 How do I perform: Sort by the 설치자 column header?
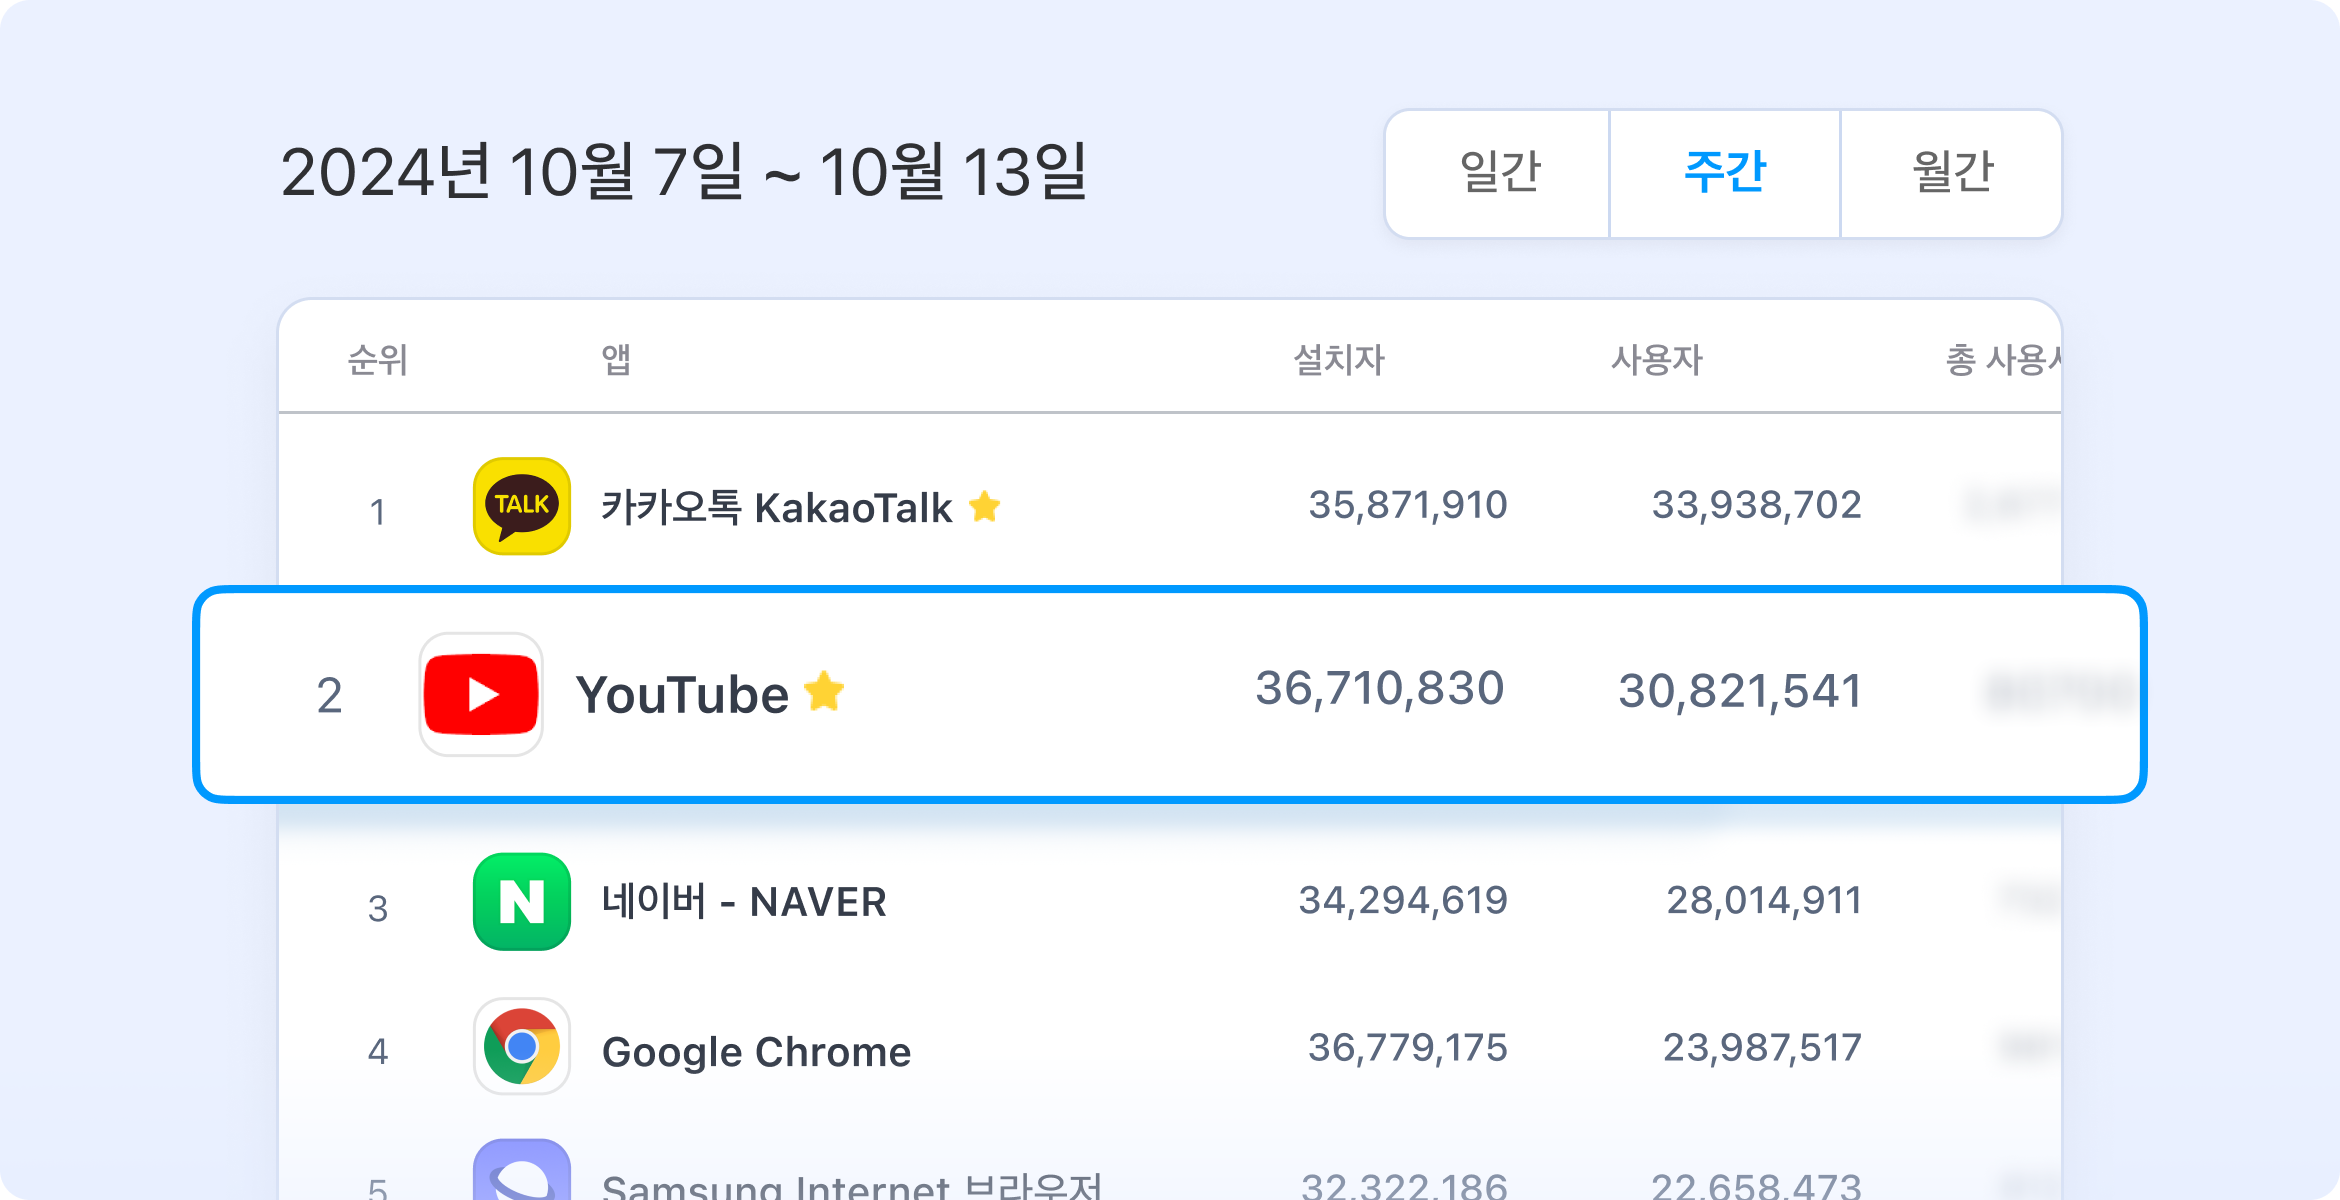[x=1338, y=360]
